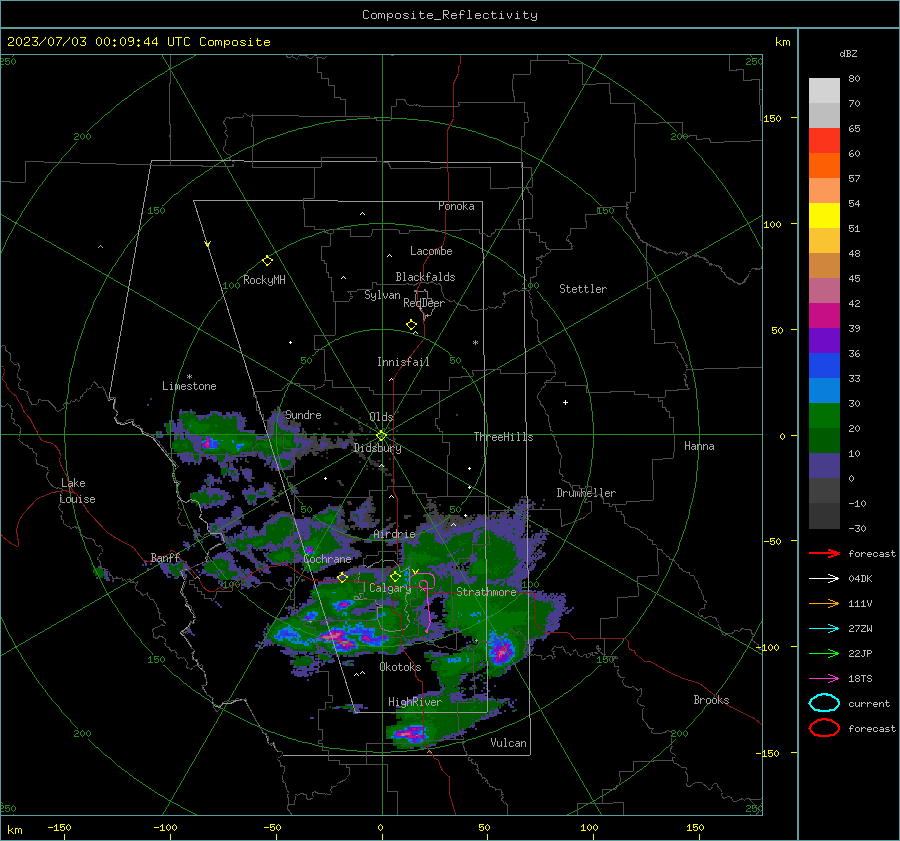The image size is (900, 841).
Task: Click the red 'forecast' ellipse legend icon
Action: click(824, 728)
